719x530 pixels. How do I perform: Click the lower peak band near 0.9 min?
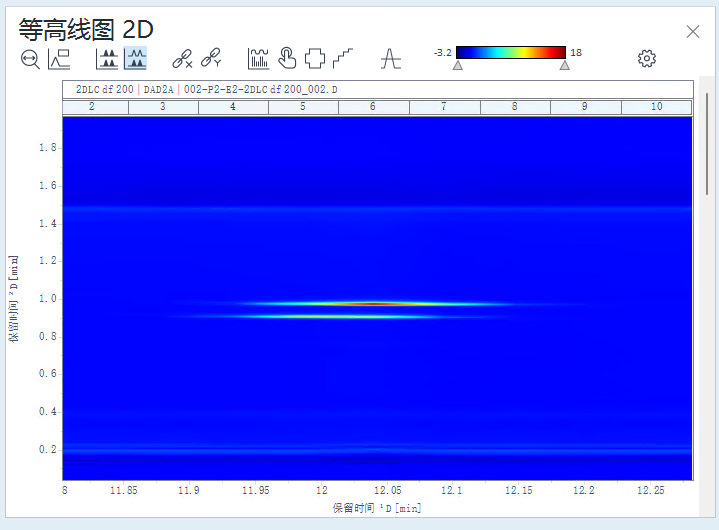coord(339,316)
